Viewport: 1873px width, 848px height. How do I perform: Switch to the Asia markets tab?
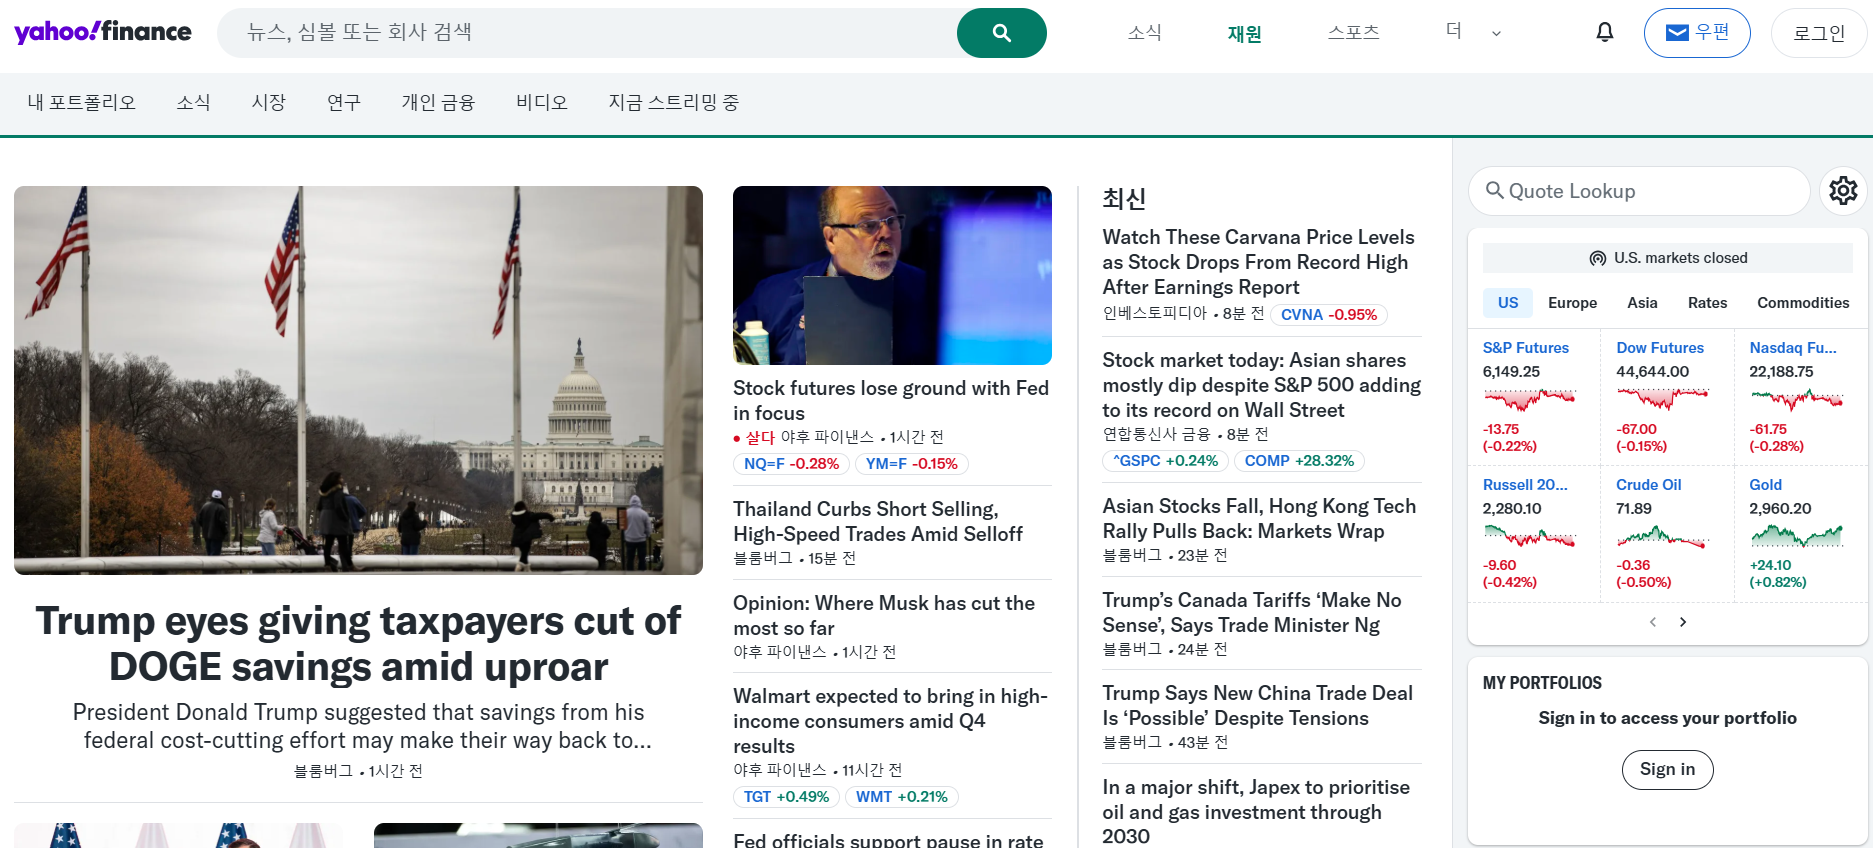tap(1642, 303)
